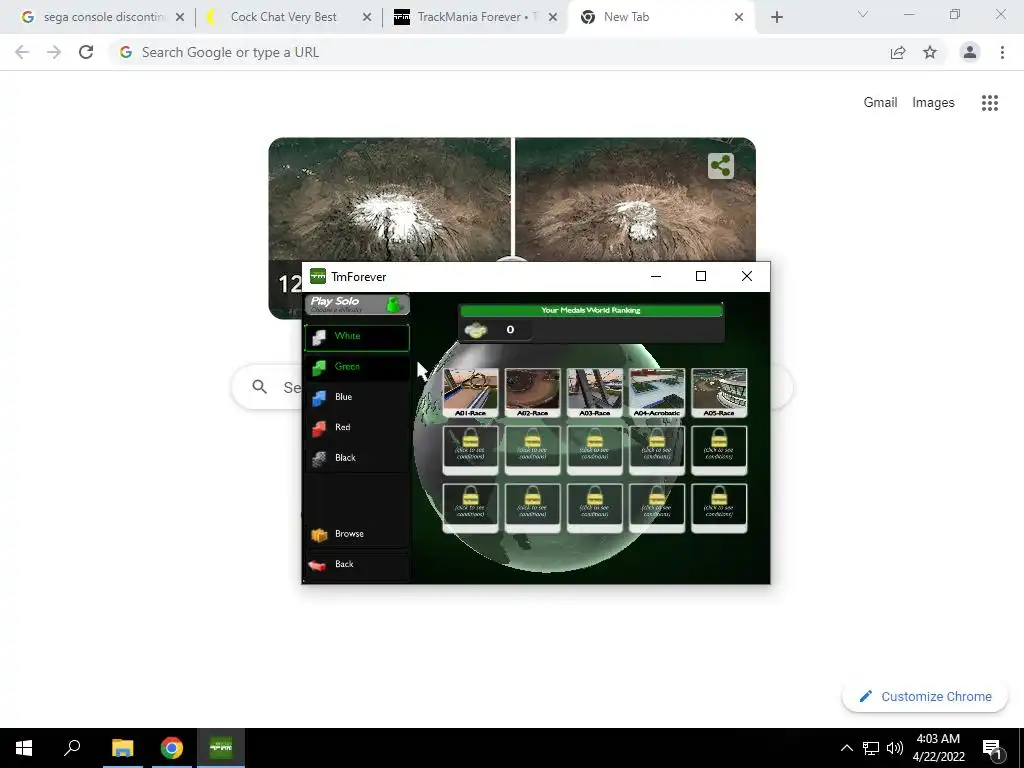Open File Explorer from taskbar
Viewport: 1024px width, 768px height.
122,748
